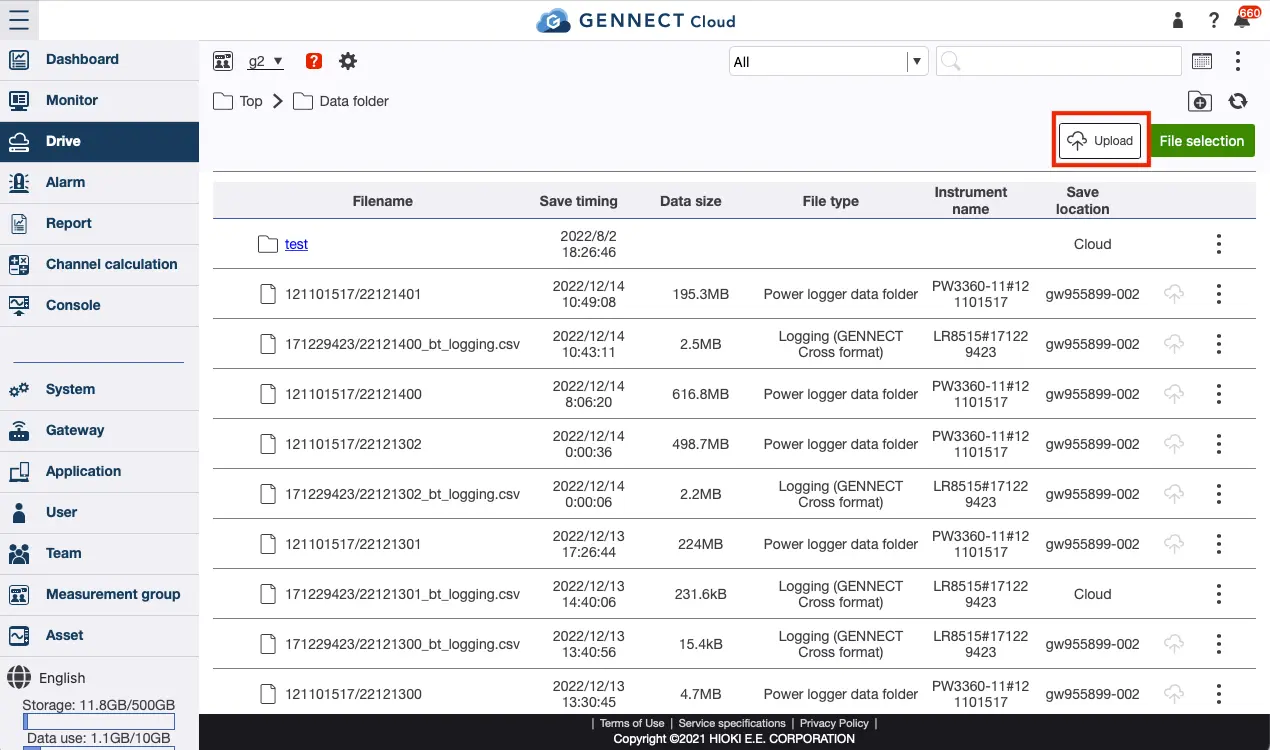The height and width of the screenshot is (750, 1270).
Task: Click the Upload button
Action: 1100,141
